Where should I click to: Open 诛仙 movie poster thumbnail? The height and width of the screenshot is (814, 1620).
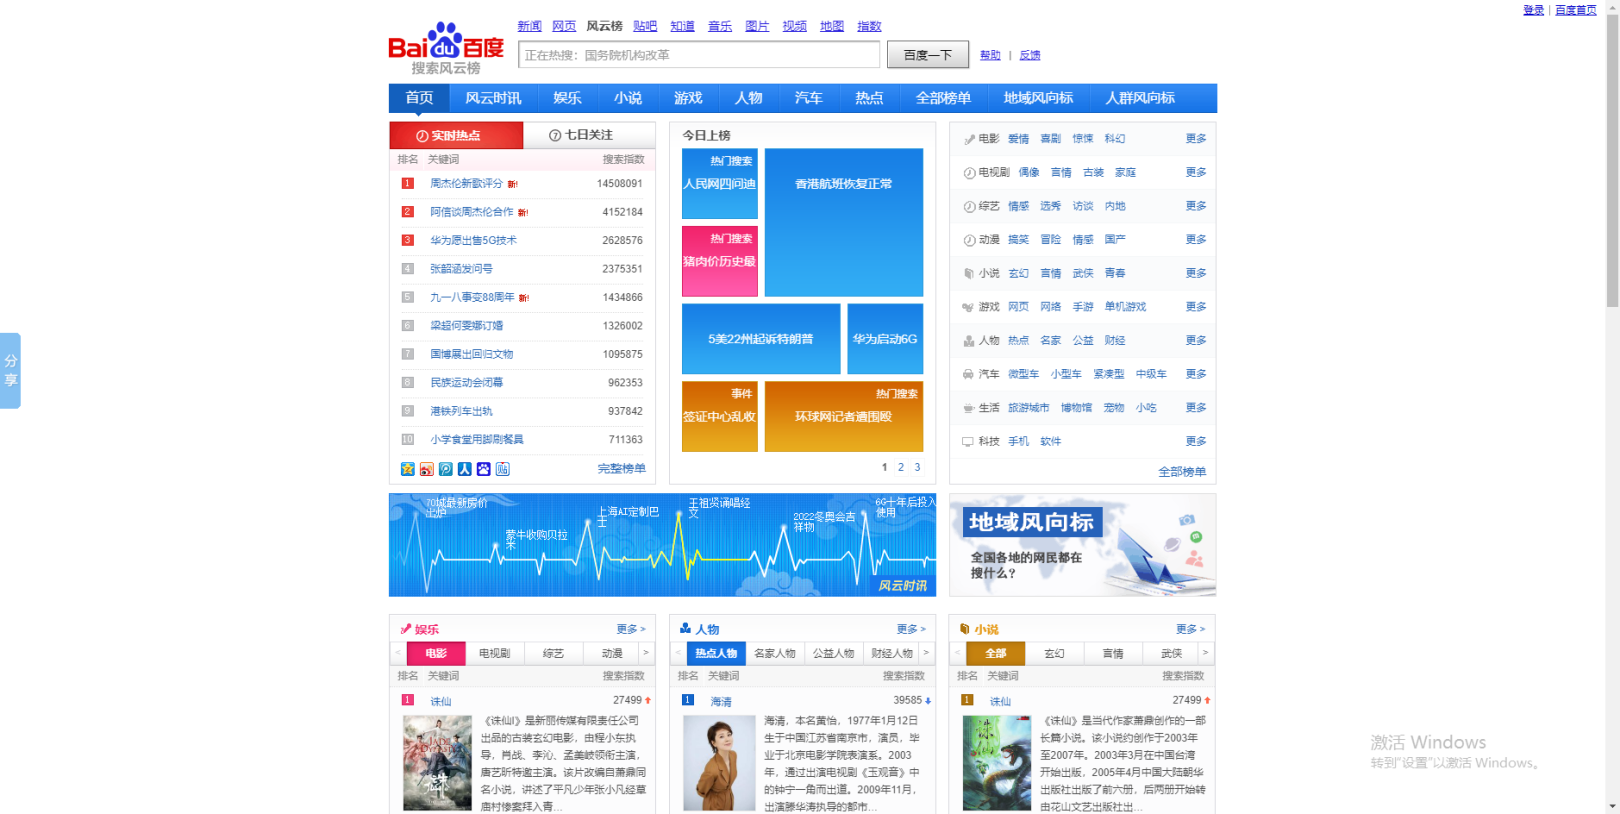click(x=437, y=762)
